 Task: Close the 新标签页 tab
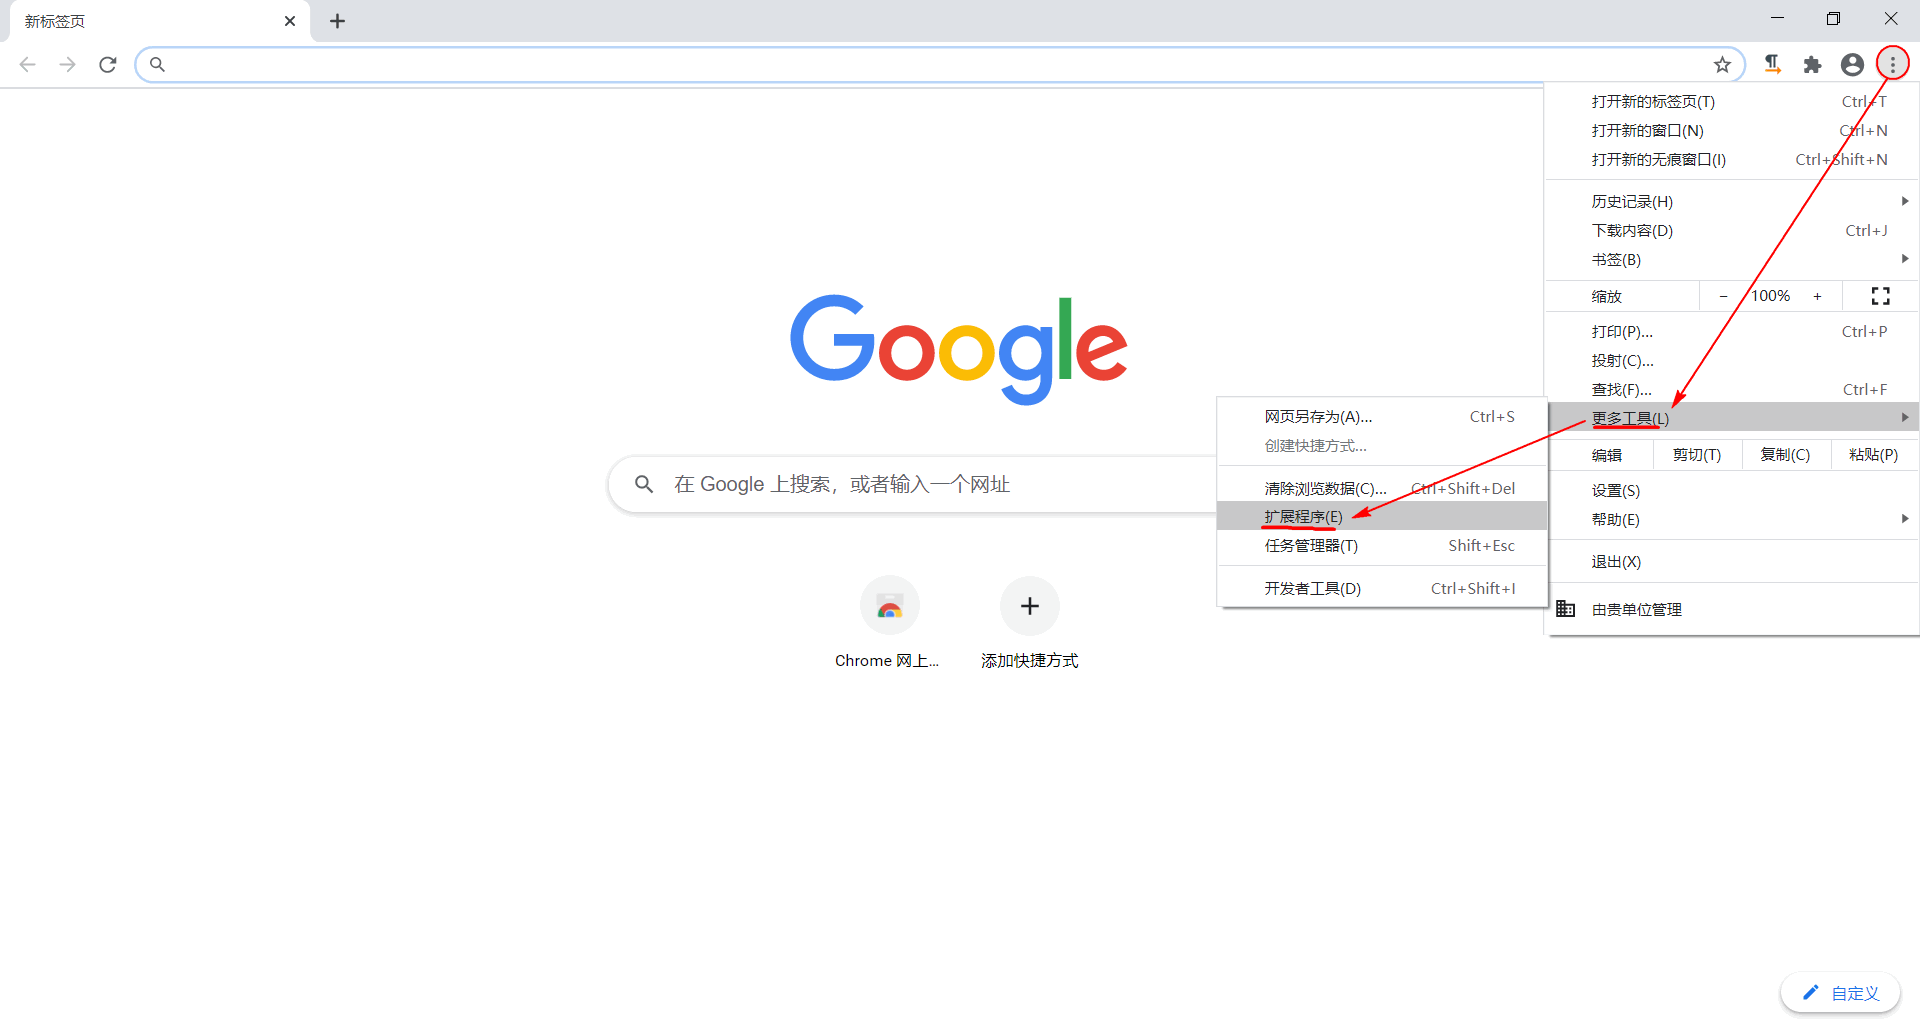290,21
